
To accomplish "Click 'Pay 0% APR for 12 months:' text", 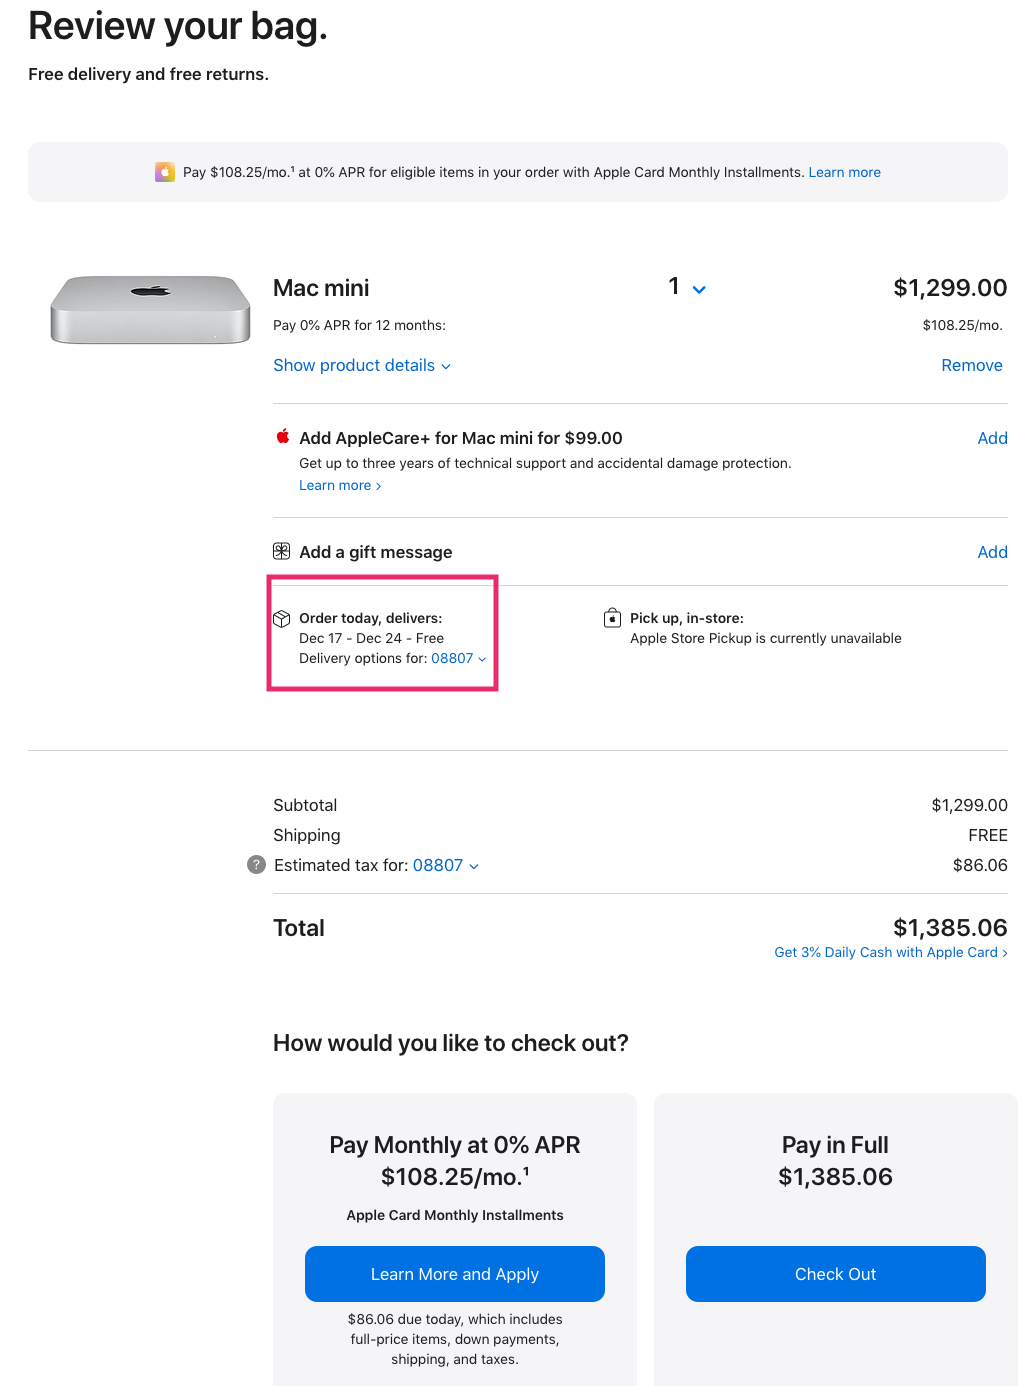I will 360,326.
